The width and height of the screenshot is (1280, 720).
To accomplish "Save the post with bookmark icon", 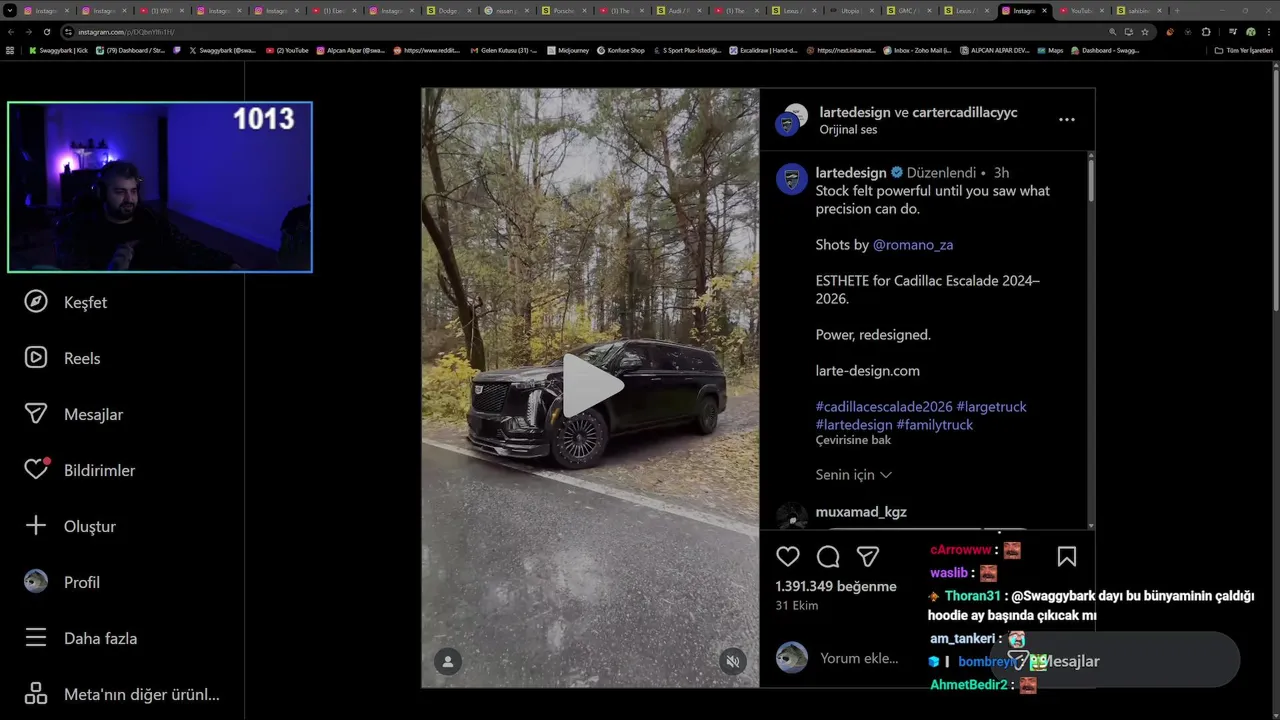I will coord(1067,557).
